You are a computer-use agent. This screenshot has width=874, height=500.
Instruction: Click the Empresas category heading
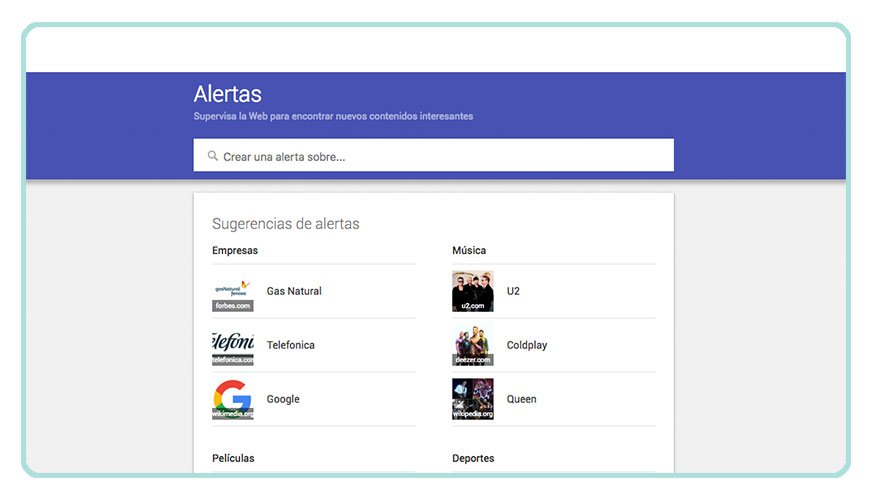[235, 250]
